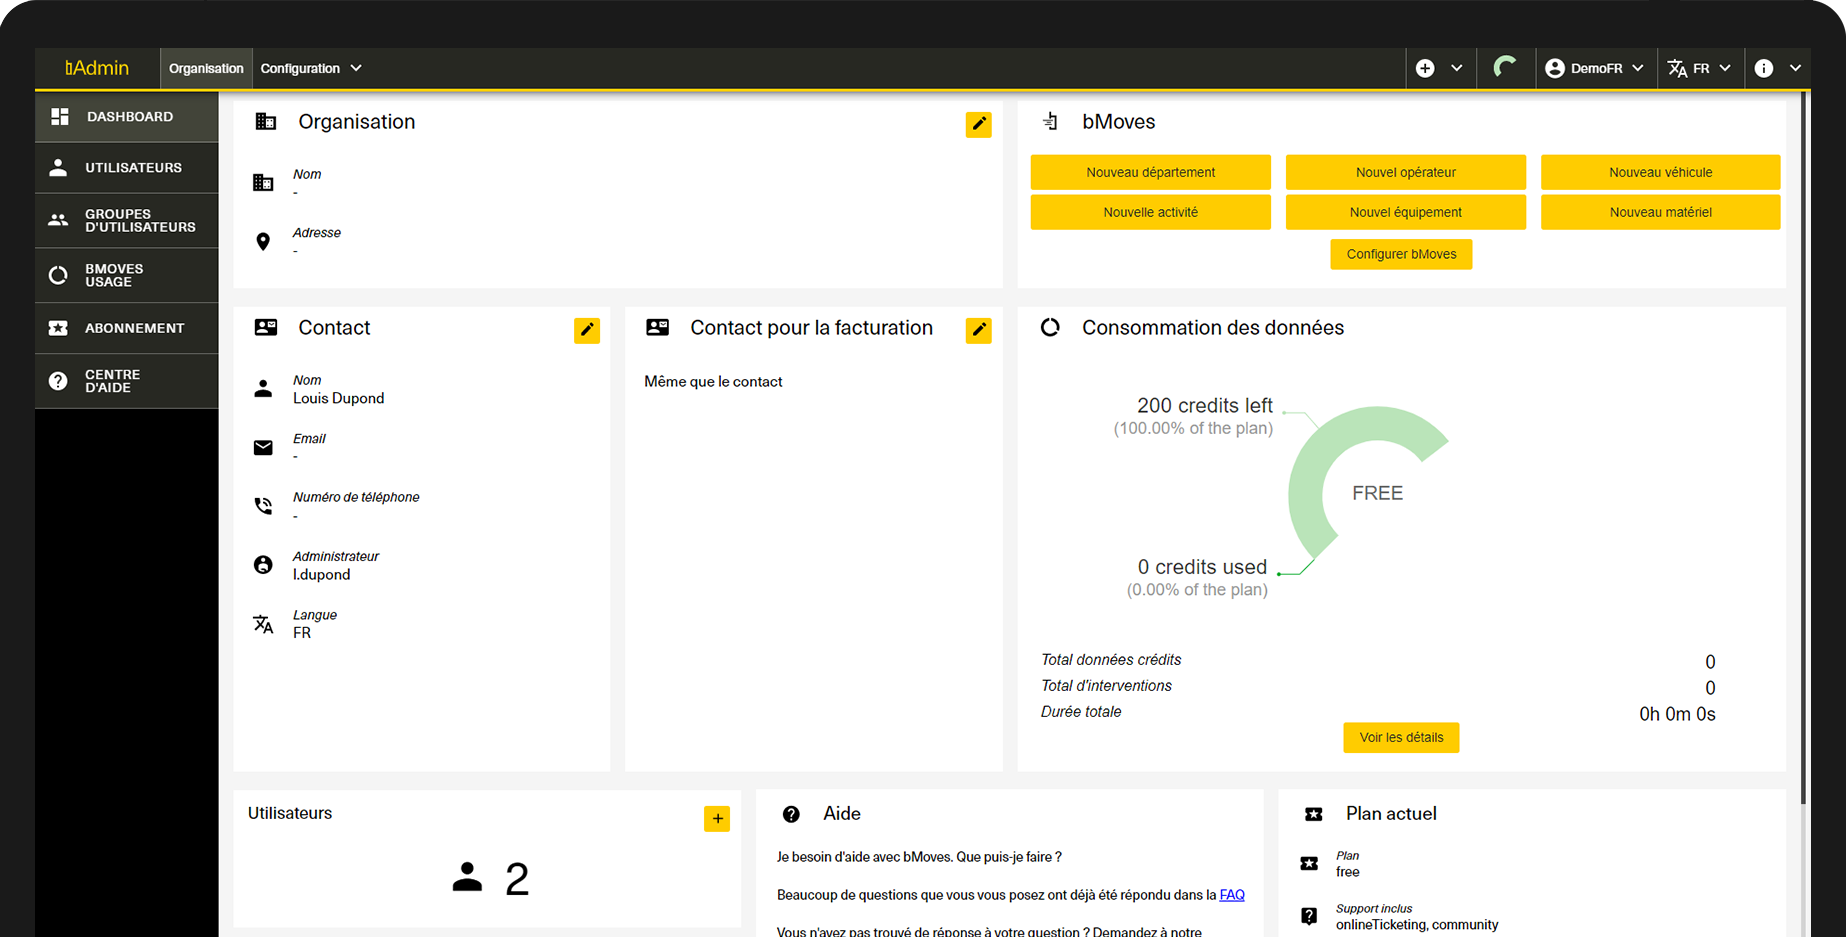Open the info dropdown in header
1846x937 pixels.
(x=1777, y=68)
